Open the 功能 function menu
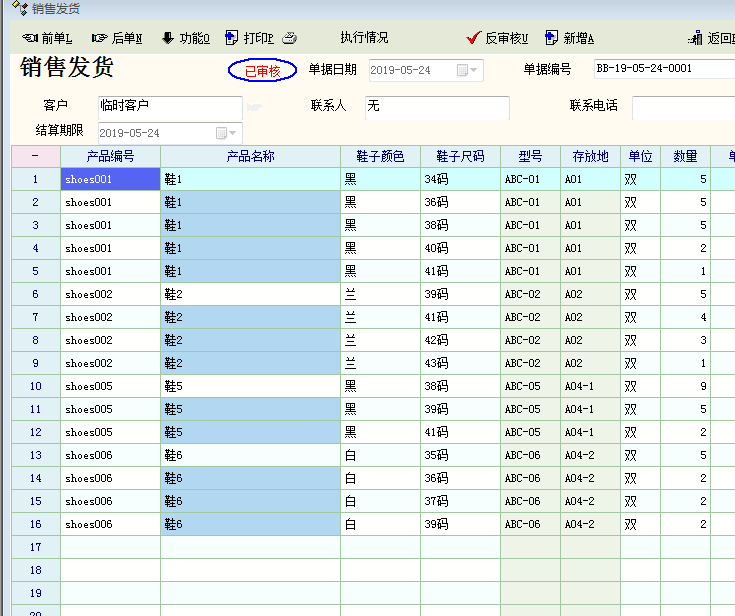 [185, 38]
